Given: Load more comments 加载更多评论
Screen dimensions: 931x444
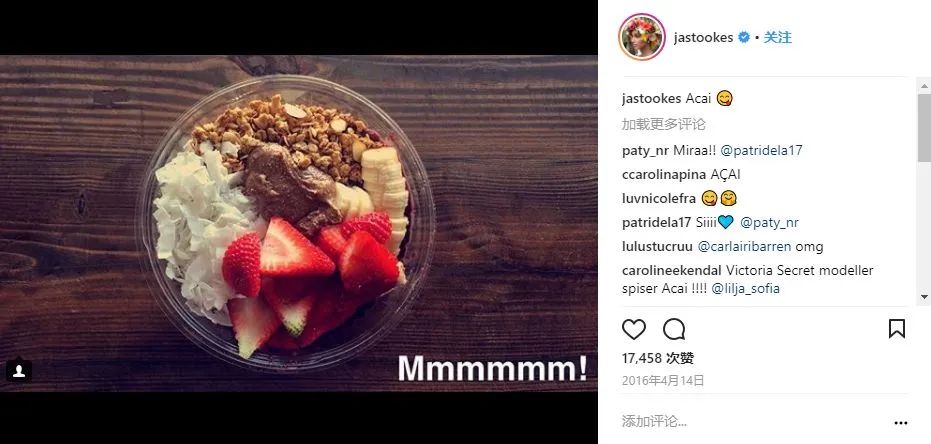Looking at the screenshot, I should pos(663,125).
